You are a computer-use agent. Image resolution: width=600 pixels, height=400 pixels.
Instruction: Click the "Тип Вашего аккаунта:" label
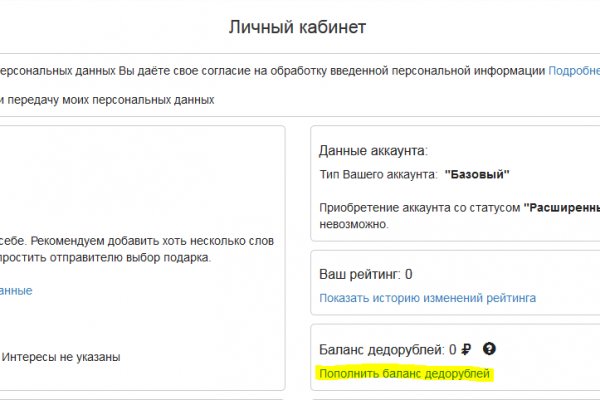tap(378, 174)
